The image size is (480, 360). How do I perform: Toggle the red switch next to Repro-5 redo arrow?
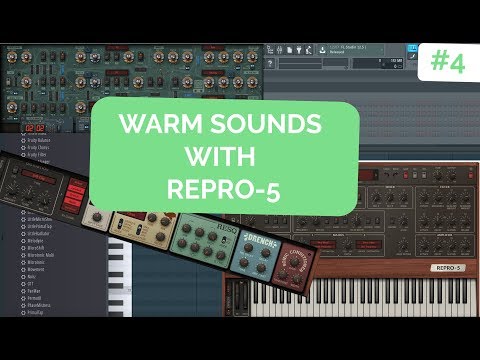[406, 175]
